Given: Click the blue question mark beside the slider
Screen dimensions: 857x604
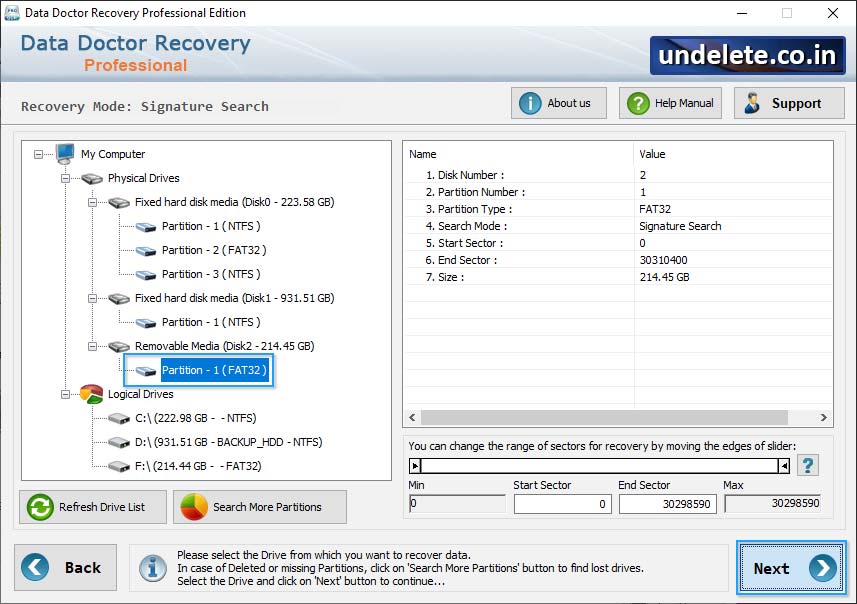Looking at the screenshot, I should click(x=808, y=465).
